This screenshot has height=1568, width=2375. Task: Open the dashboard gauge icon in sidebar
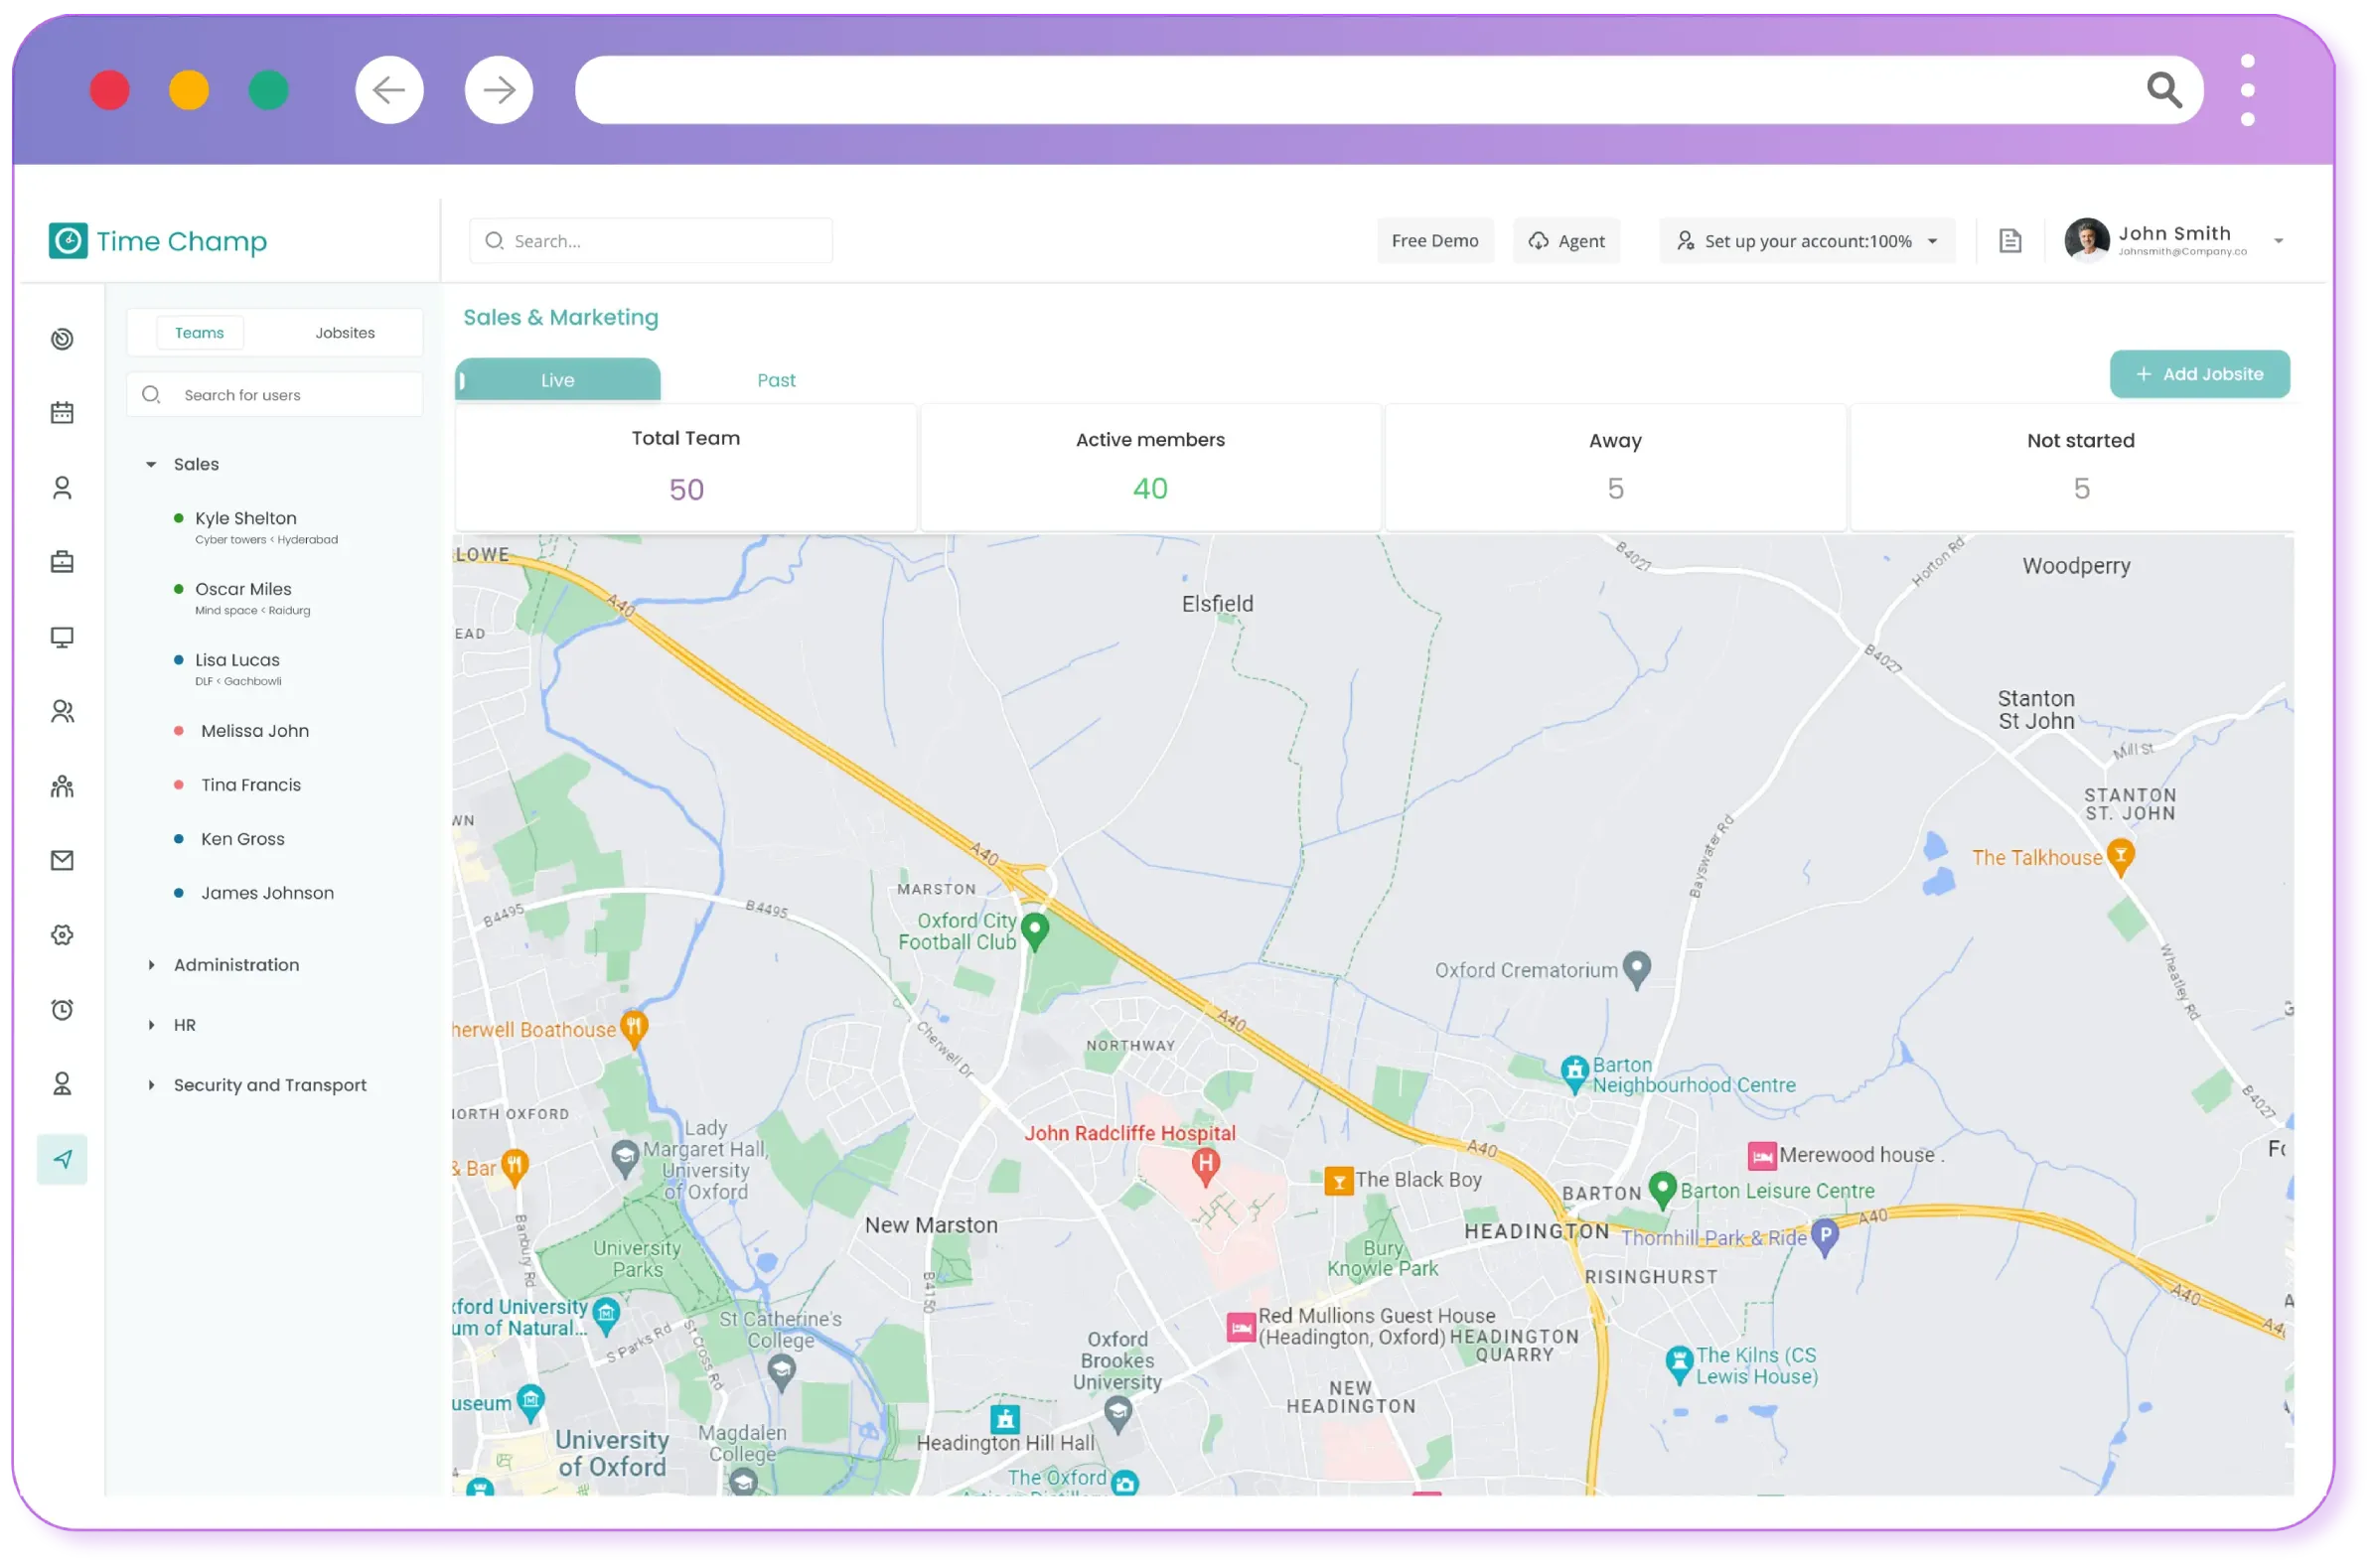tap(62, 339)
